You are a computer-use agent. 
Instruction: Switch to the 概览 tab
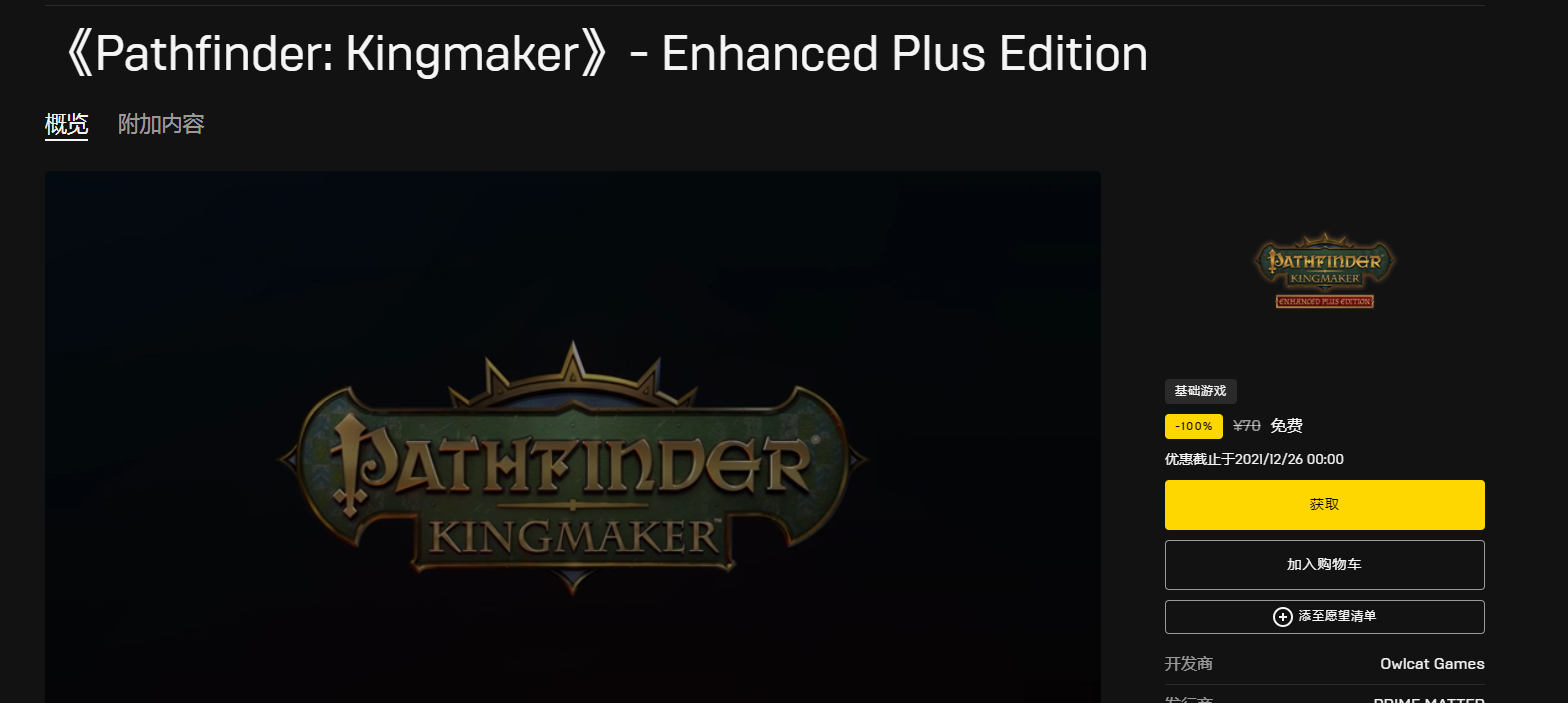66,125
